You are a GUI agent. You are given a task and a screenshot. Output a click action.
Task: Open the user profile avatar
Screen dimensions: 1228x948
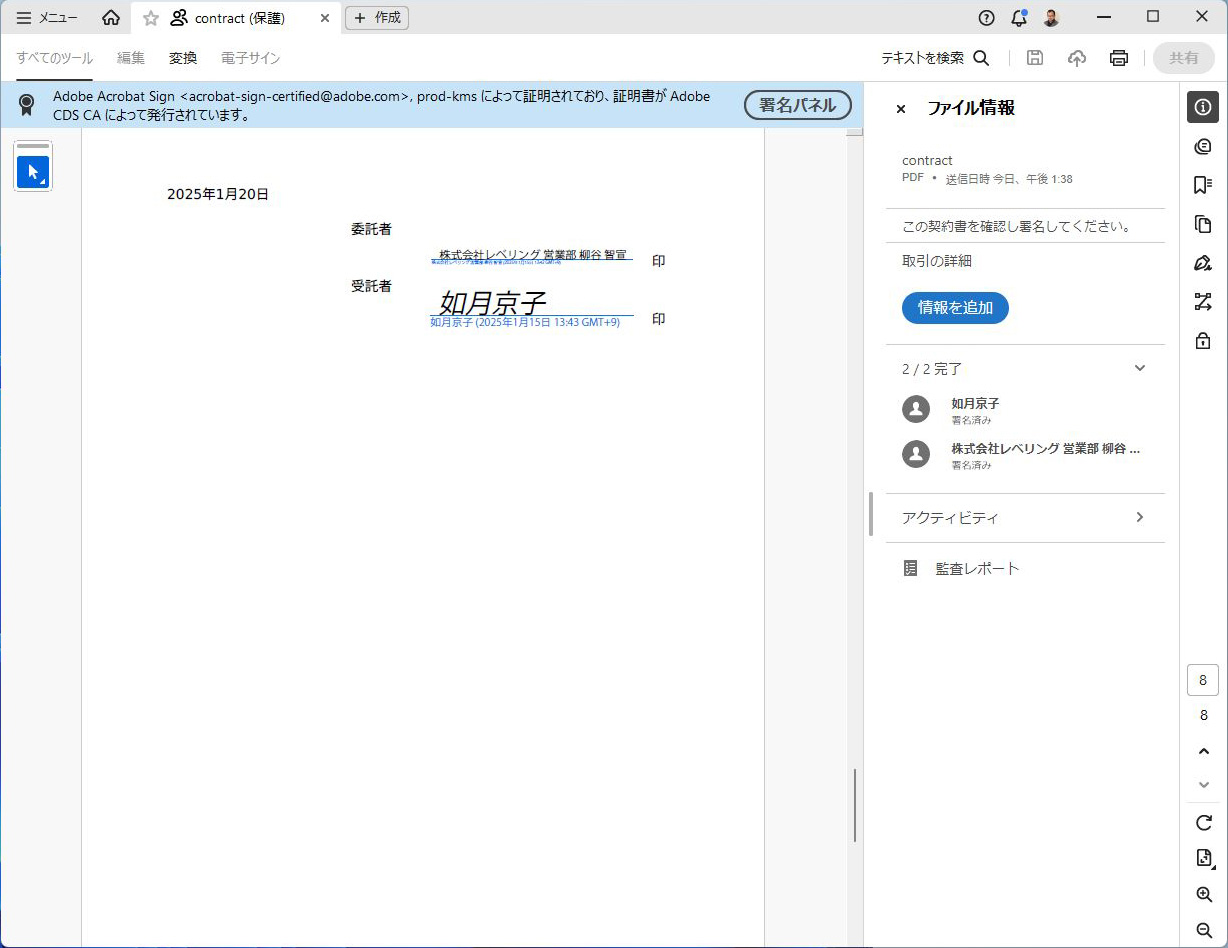point(1051,17)
